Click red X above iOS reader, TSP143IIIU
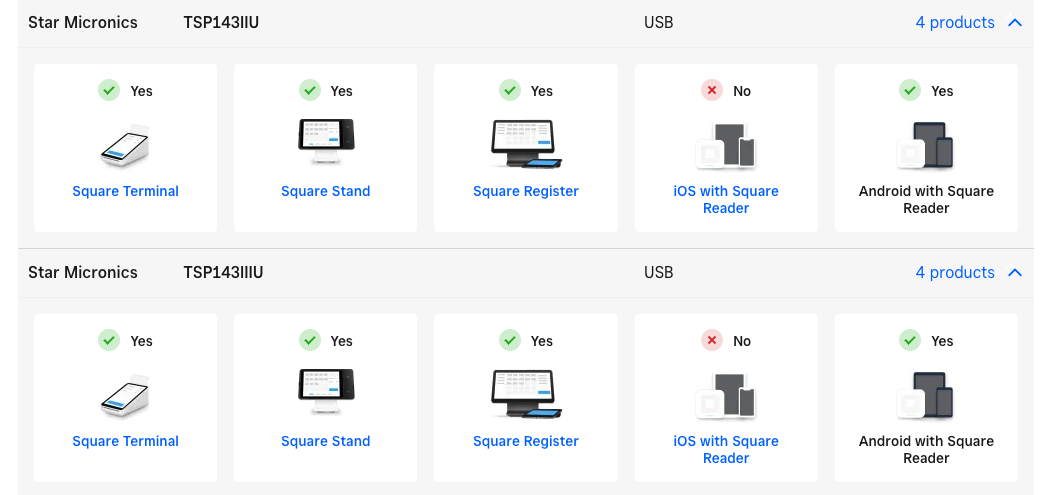 tap(712, 341)
